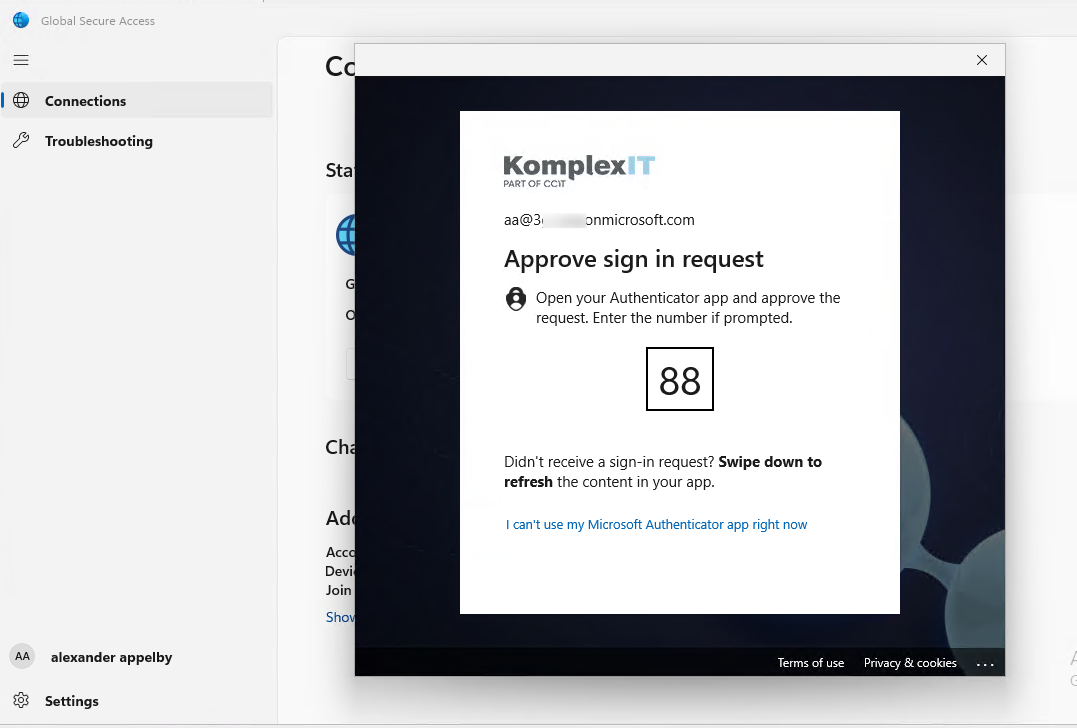
Task: Click the Settings gear icon
Action: (21, 701)
